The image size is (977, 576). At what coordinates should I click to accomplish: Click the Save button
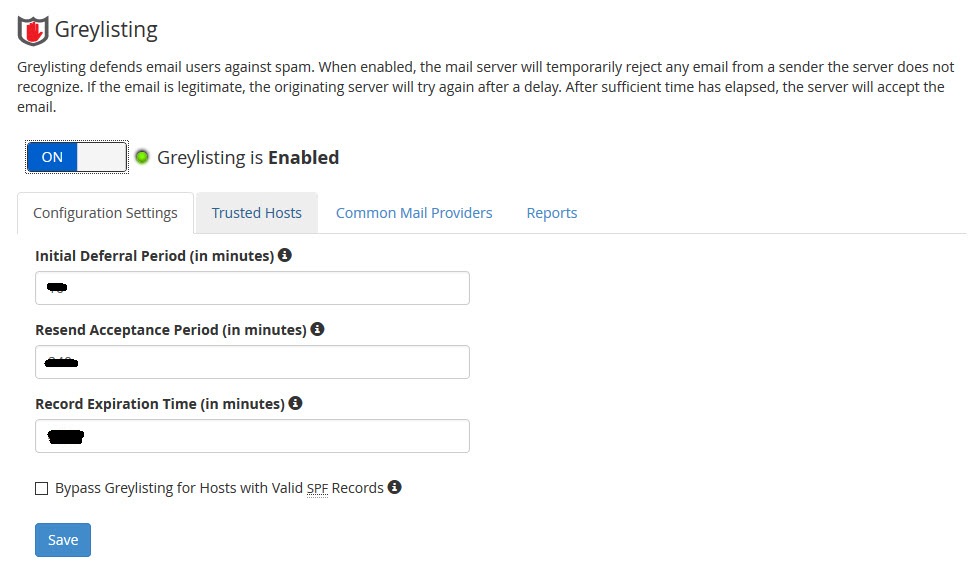point(63,540)
